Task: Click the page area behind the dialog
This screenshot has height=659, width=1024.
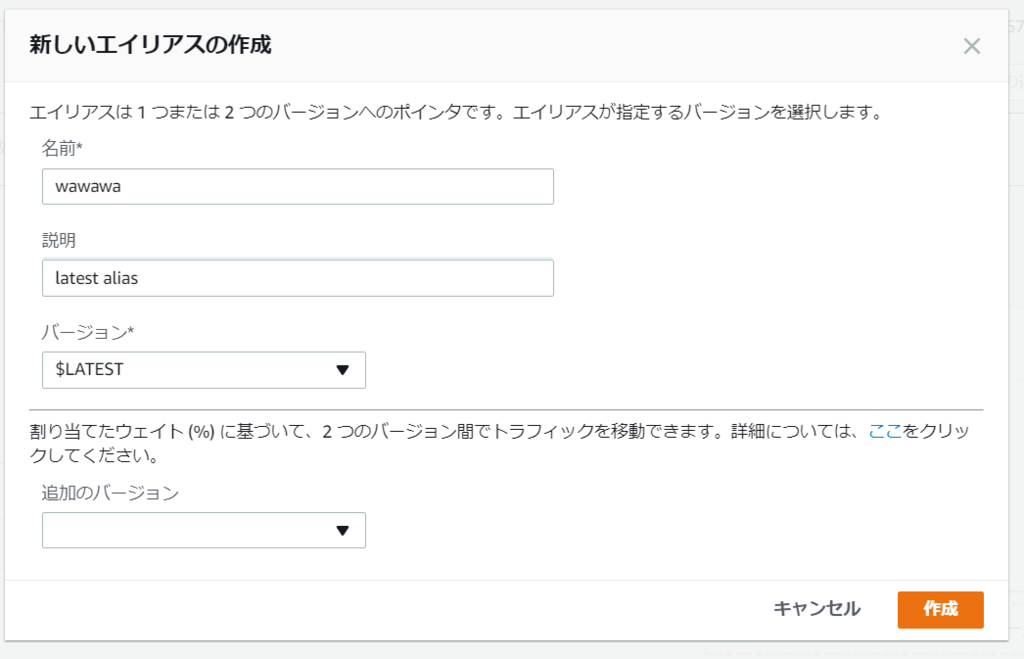Action: (1013, 330)
